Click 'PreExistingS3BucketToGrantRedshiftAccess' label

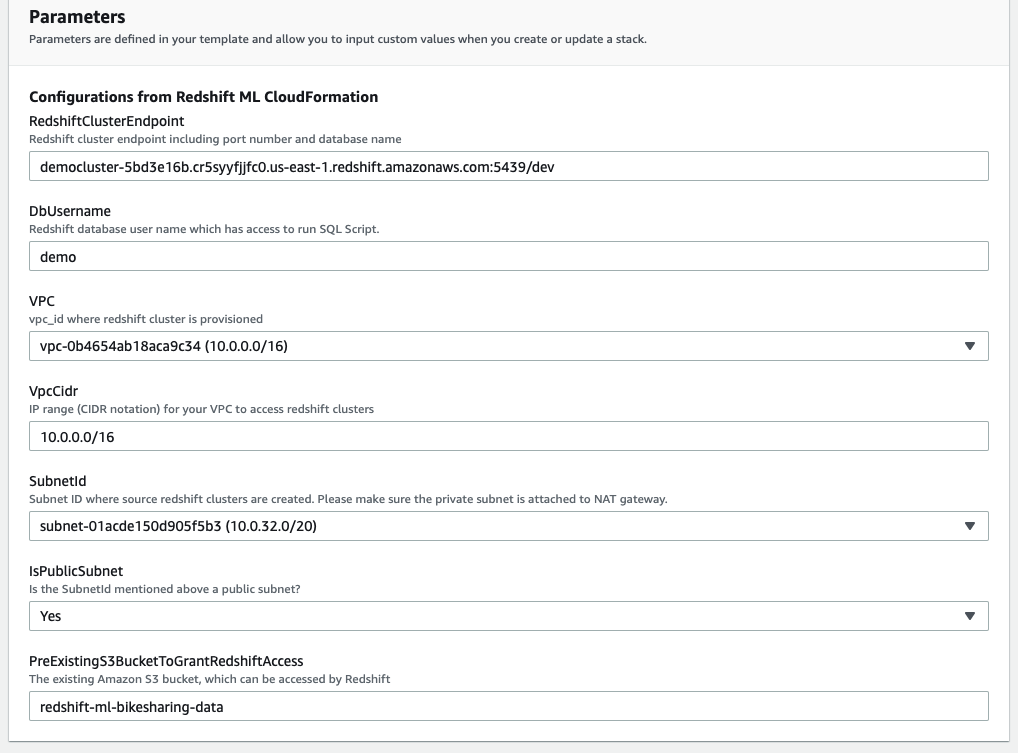(x=166, y=661)
